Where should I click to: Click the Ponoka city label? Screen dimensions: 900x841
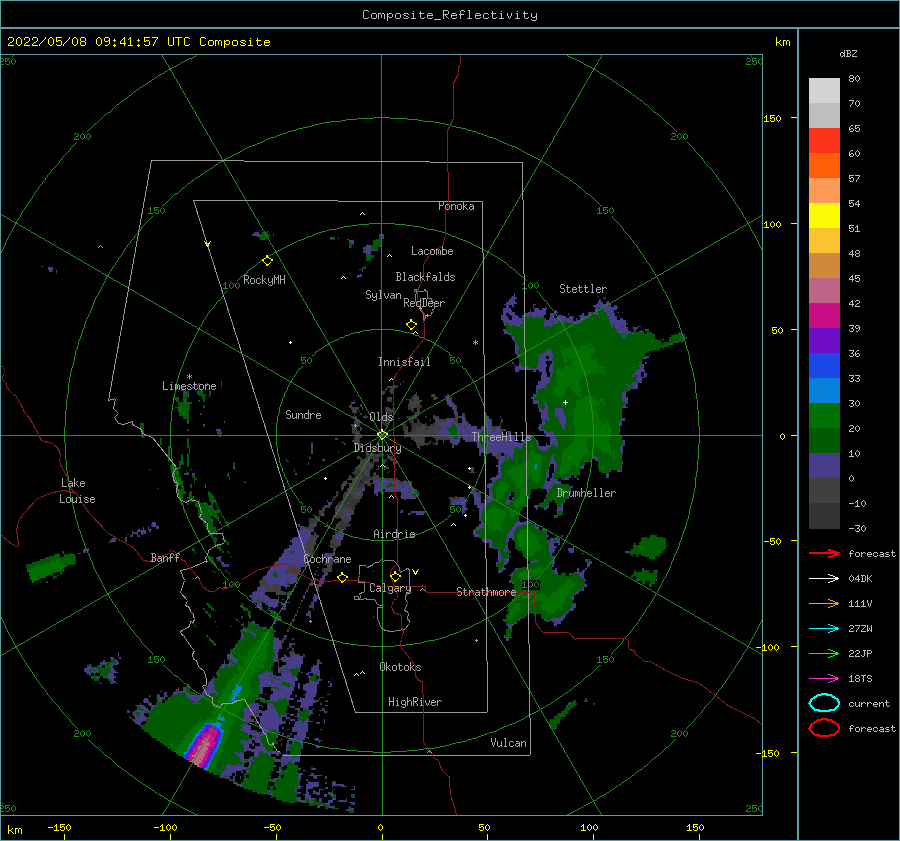pos(456,206)
